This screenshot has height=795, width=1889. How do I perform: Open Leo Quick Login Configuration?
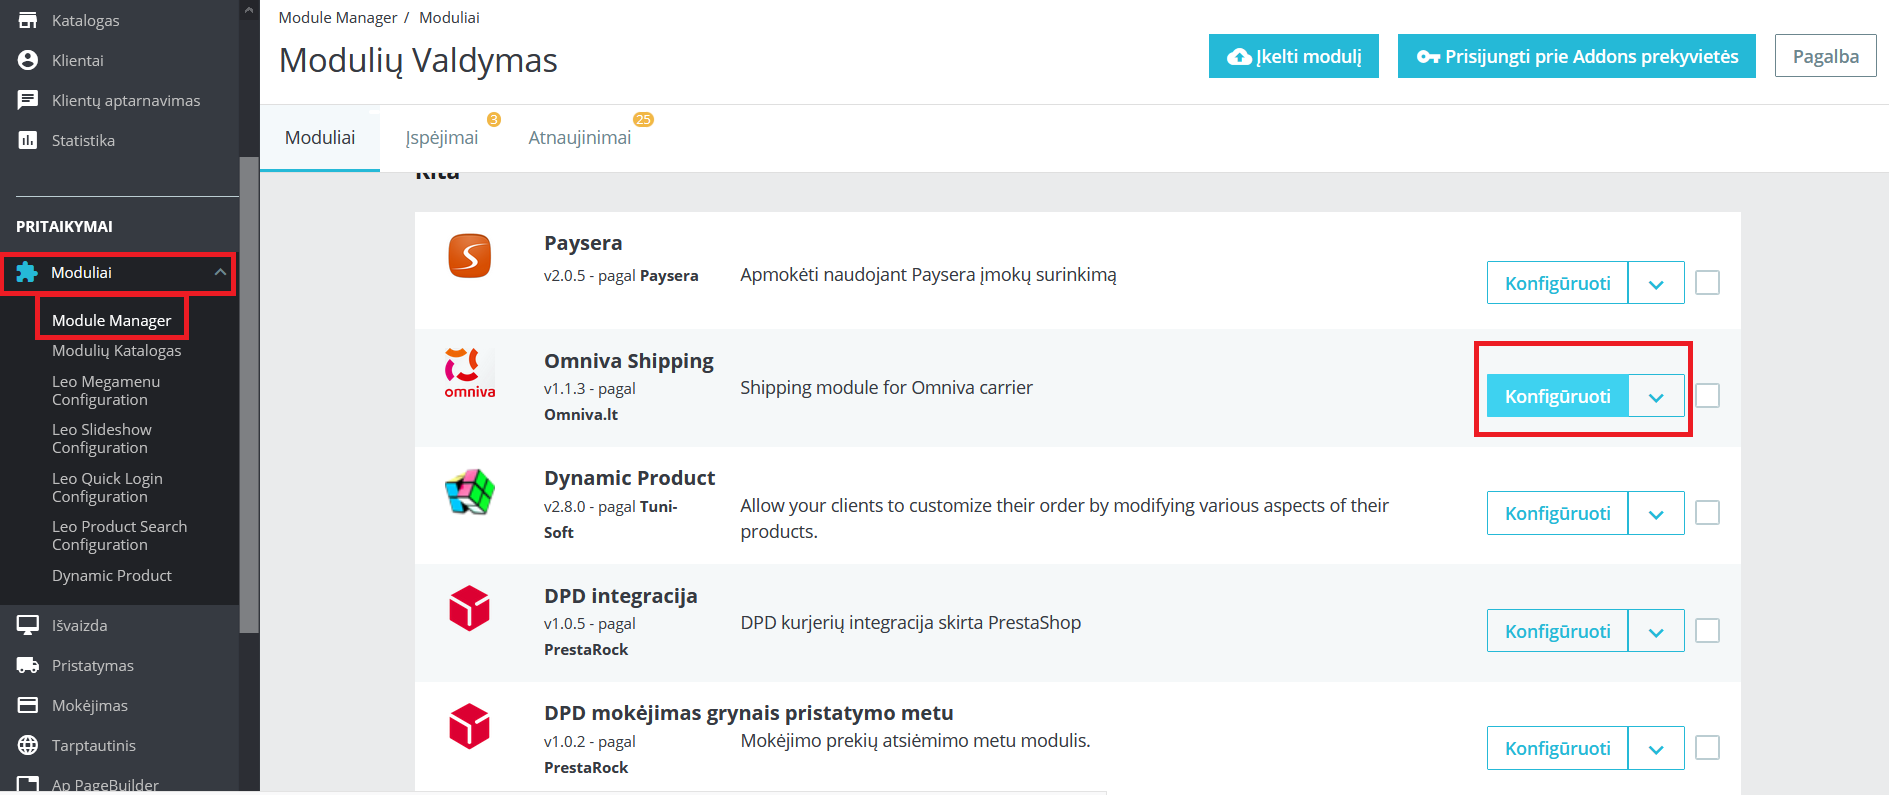(107, 488)
